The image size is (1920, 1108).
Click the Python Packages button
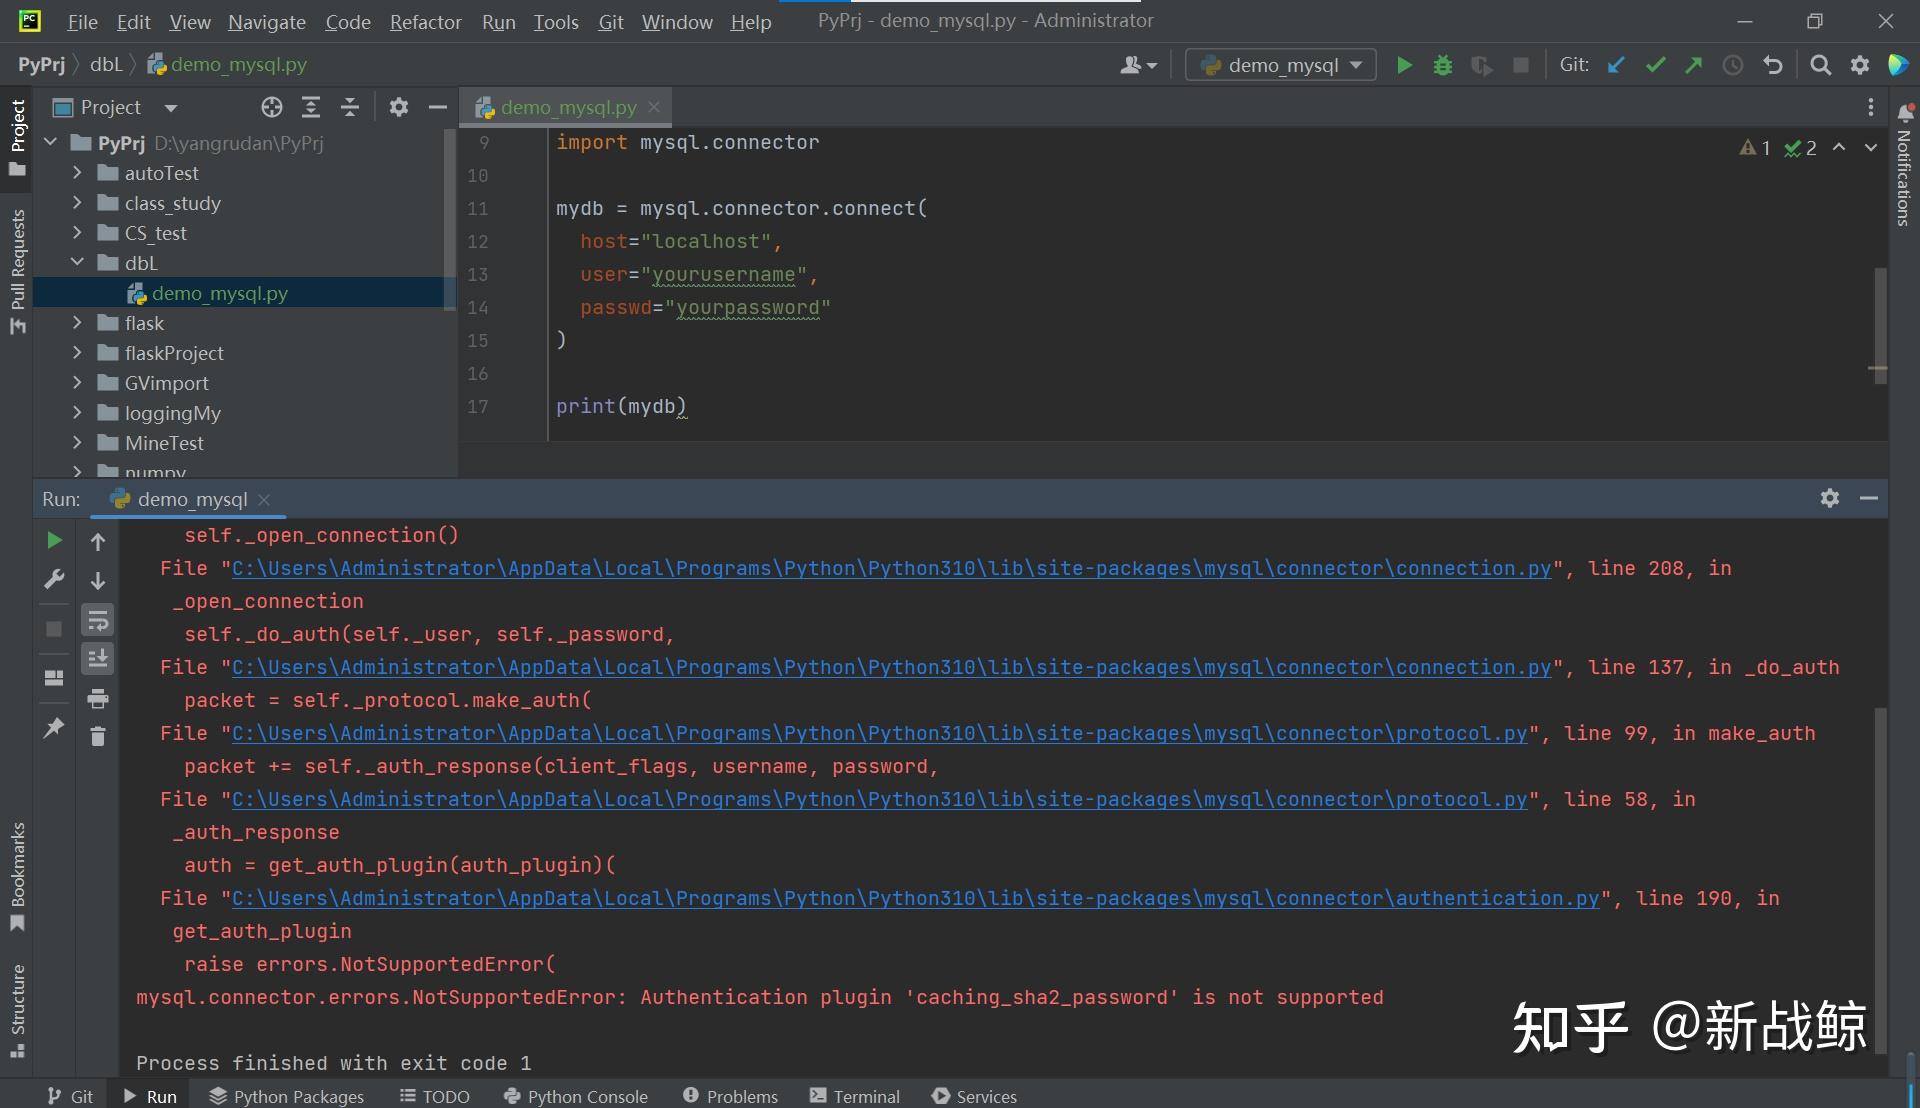[x=287, y=1096]
